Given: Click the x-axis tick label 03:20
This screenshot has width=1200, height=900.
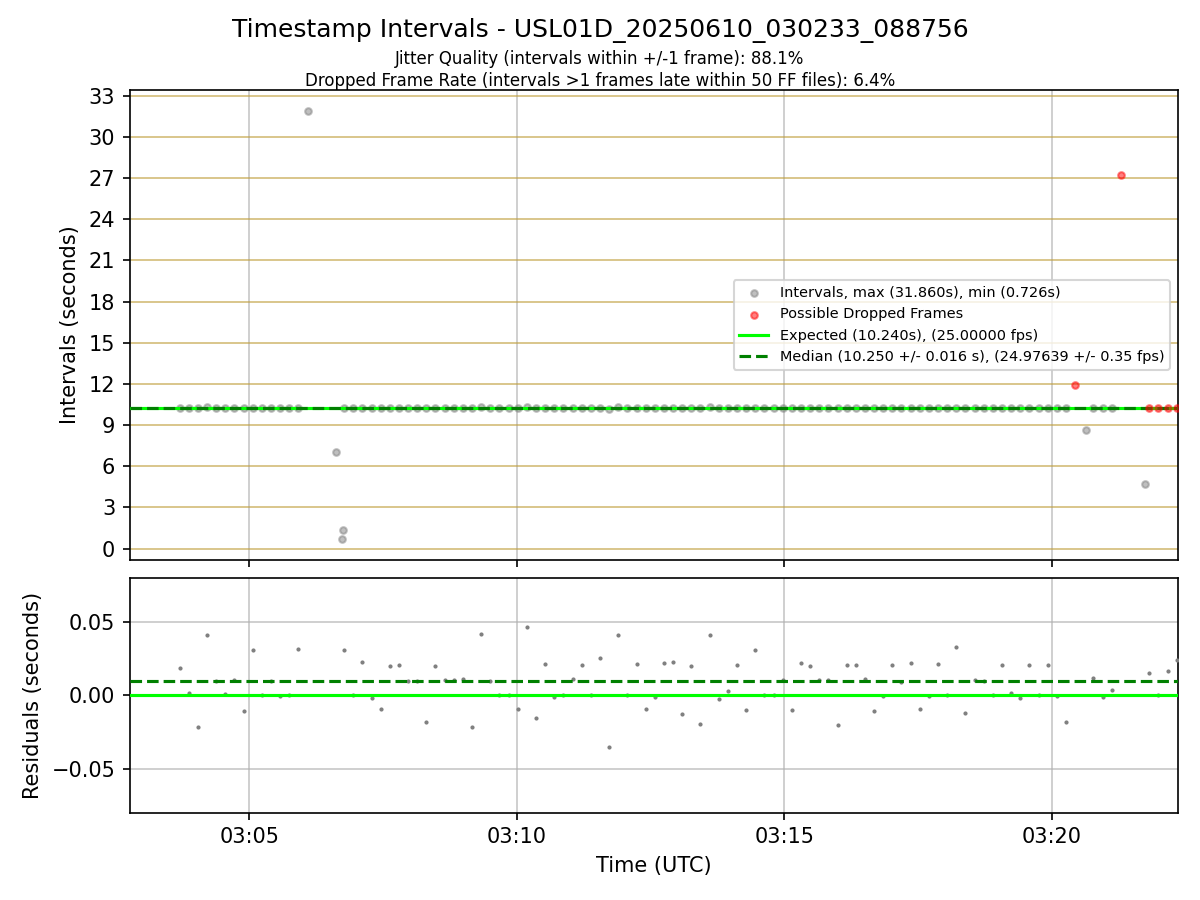Looking at the screenshot, I should [1052, 836].
